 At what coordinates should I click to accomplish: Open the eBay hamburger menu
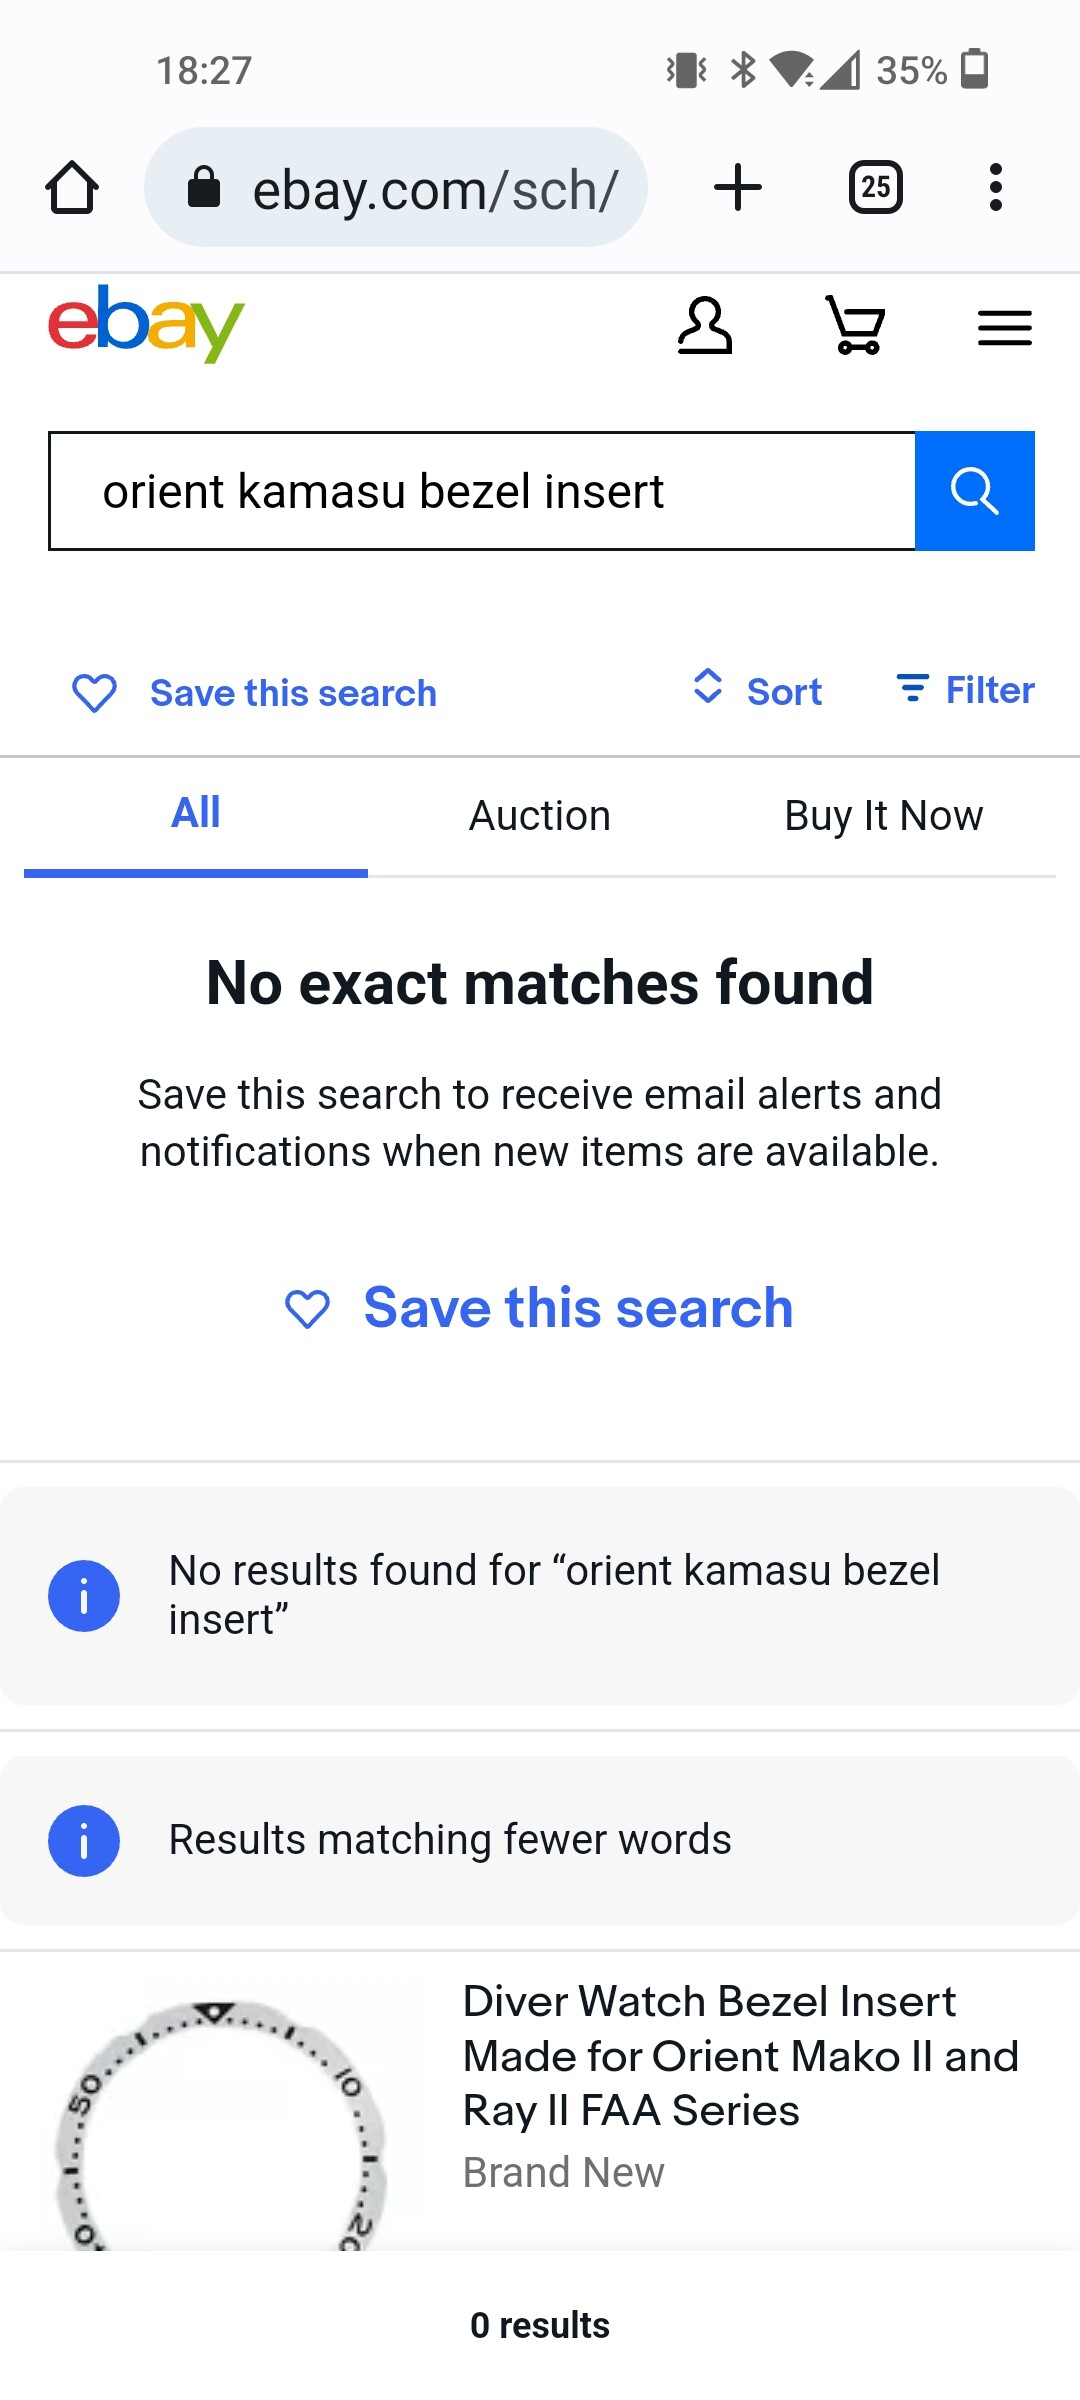1004,327
